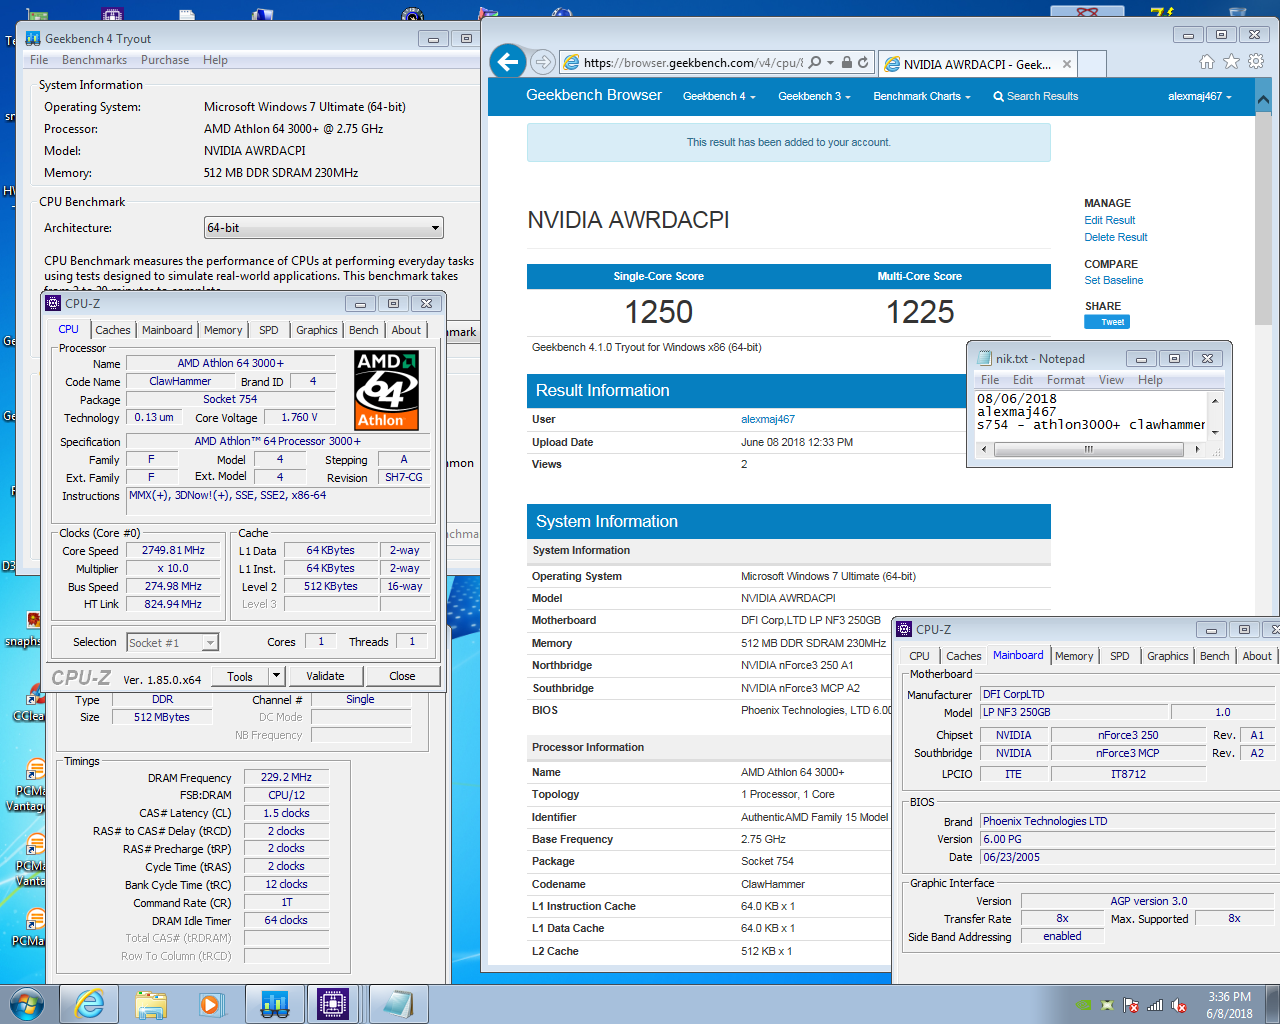Refresh the Geekbench browser page
This screenshot has width=1280, height=1024.
863,62
